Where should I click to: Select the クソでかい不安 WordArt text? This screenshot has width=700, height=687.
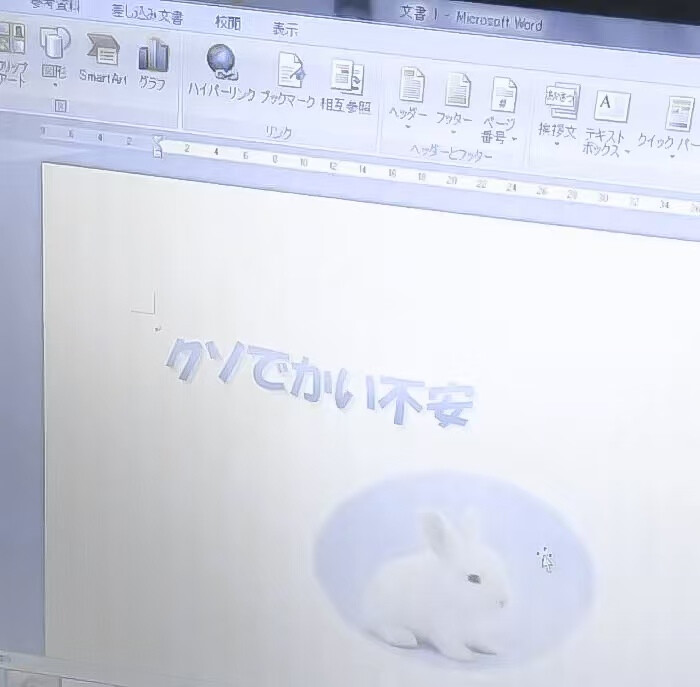321,383
